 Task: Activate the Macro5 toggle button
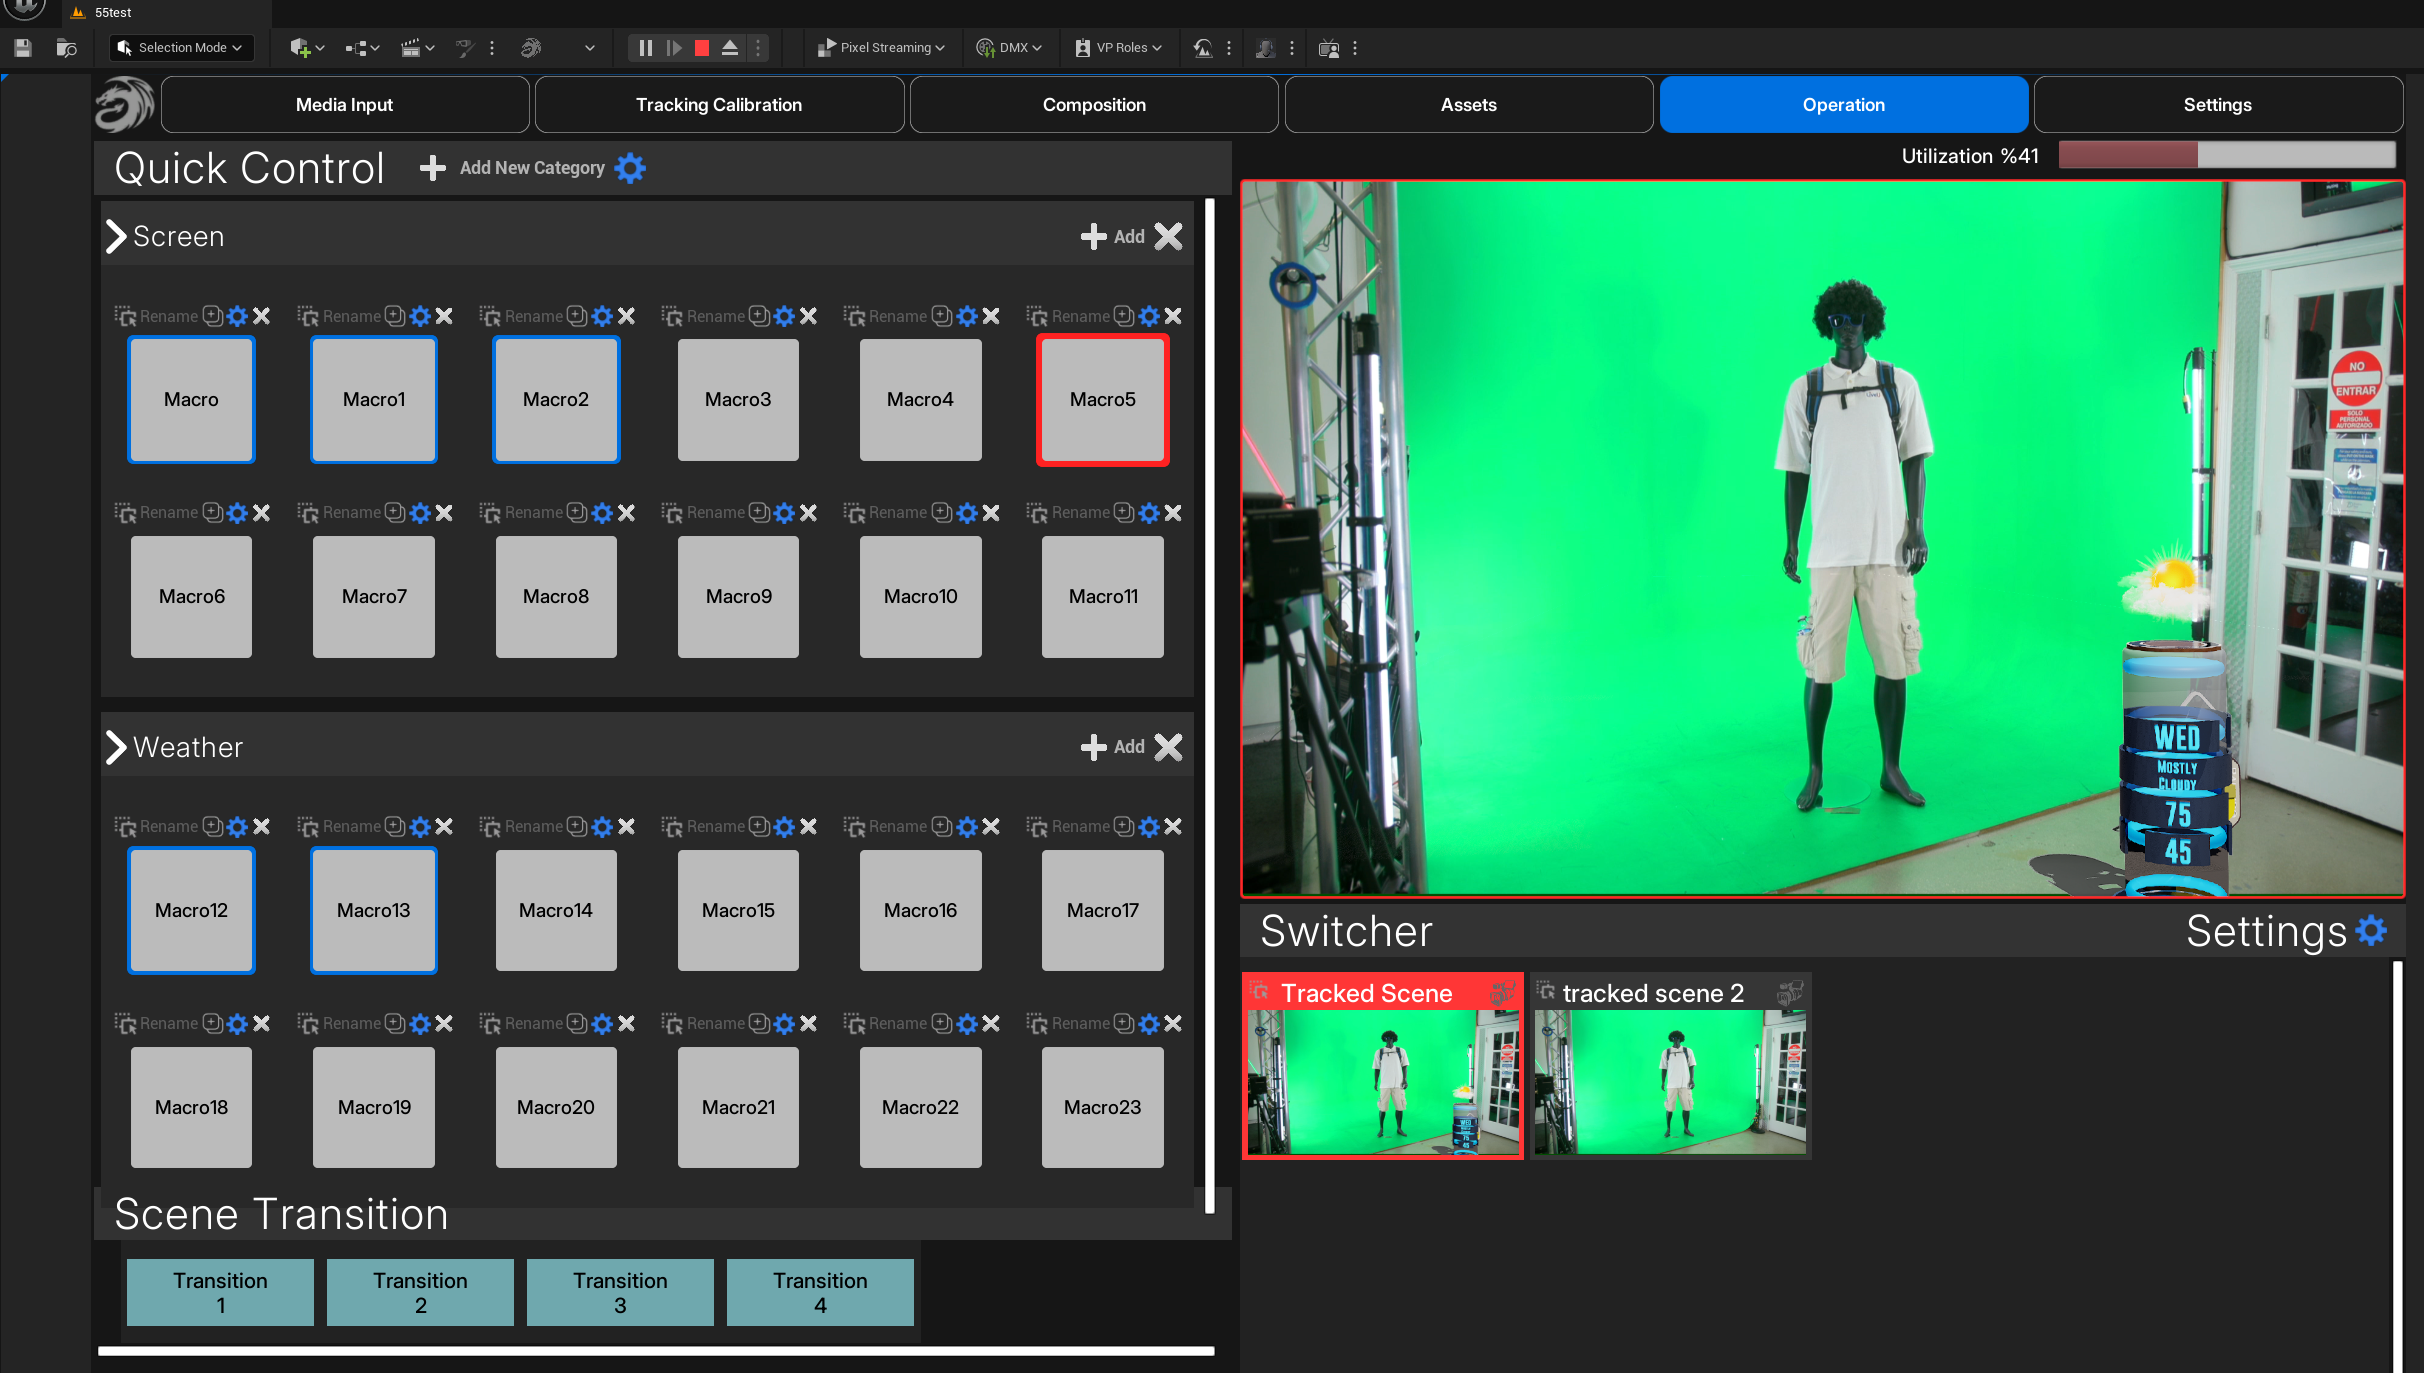point(1102,399)
